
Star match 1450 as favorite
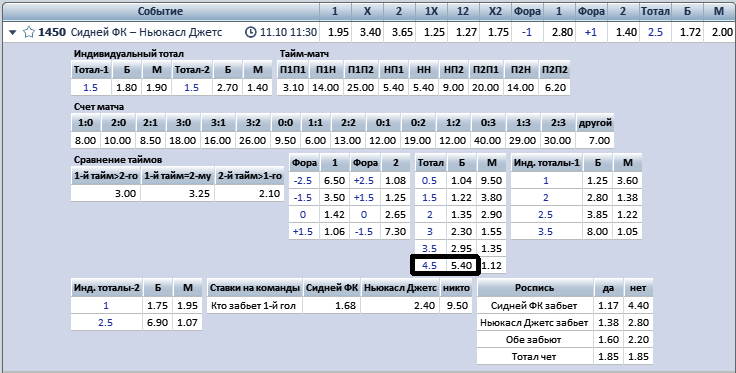point(29,32)
